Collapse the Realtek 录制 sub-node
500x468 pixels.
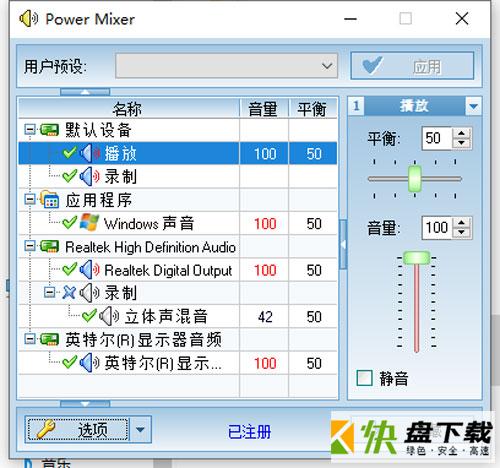50,293
